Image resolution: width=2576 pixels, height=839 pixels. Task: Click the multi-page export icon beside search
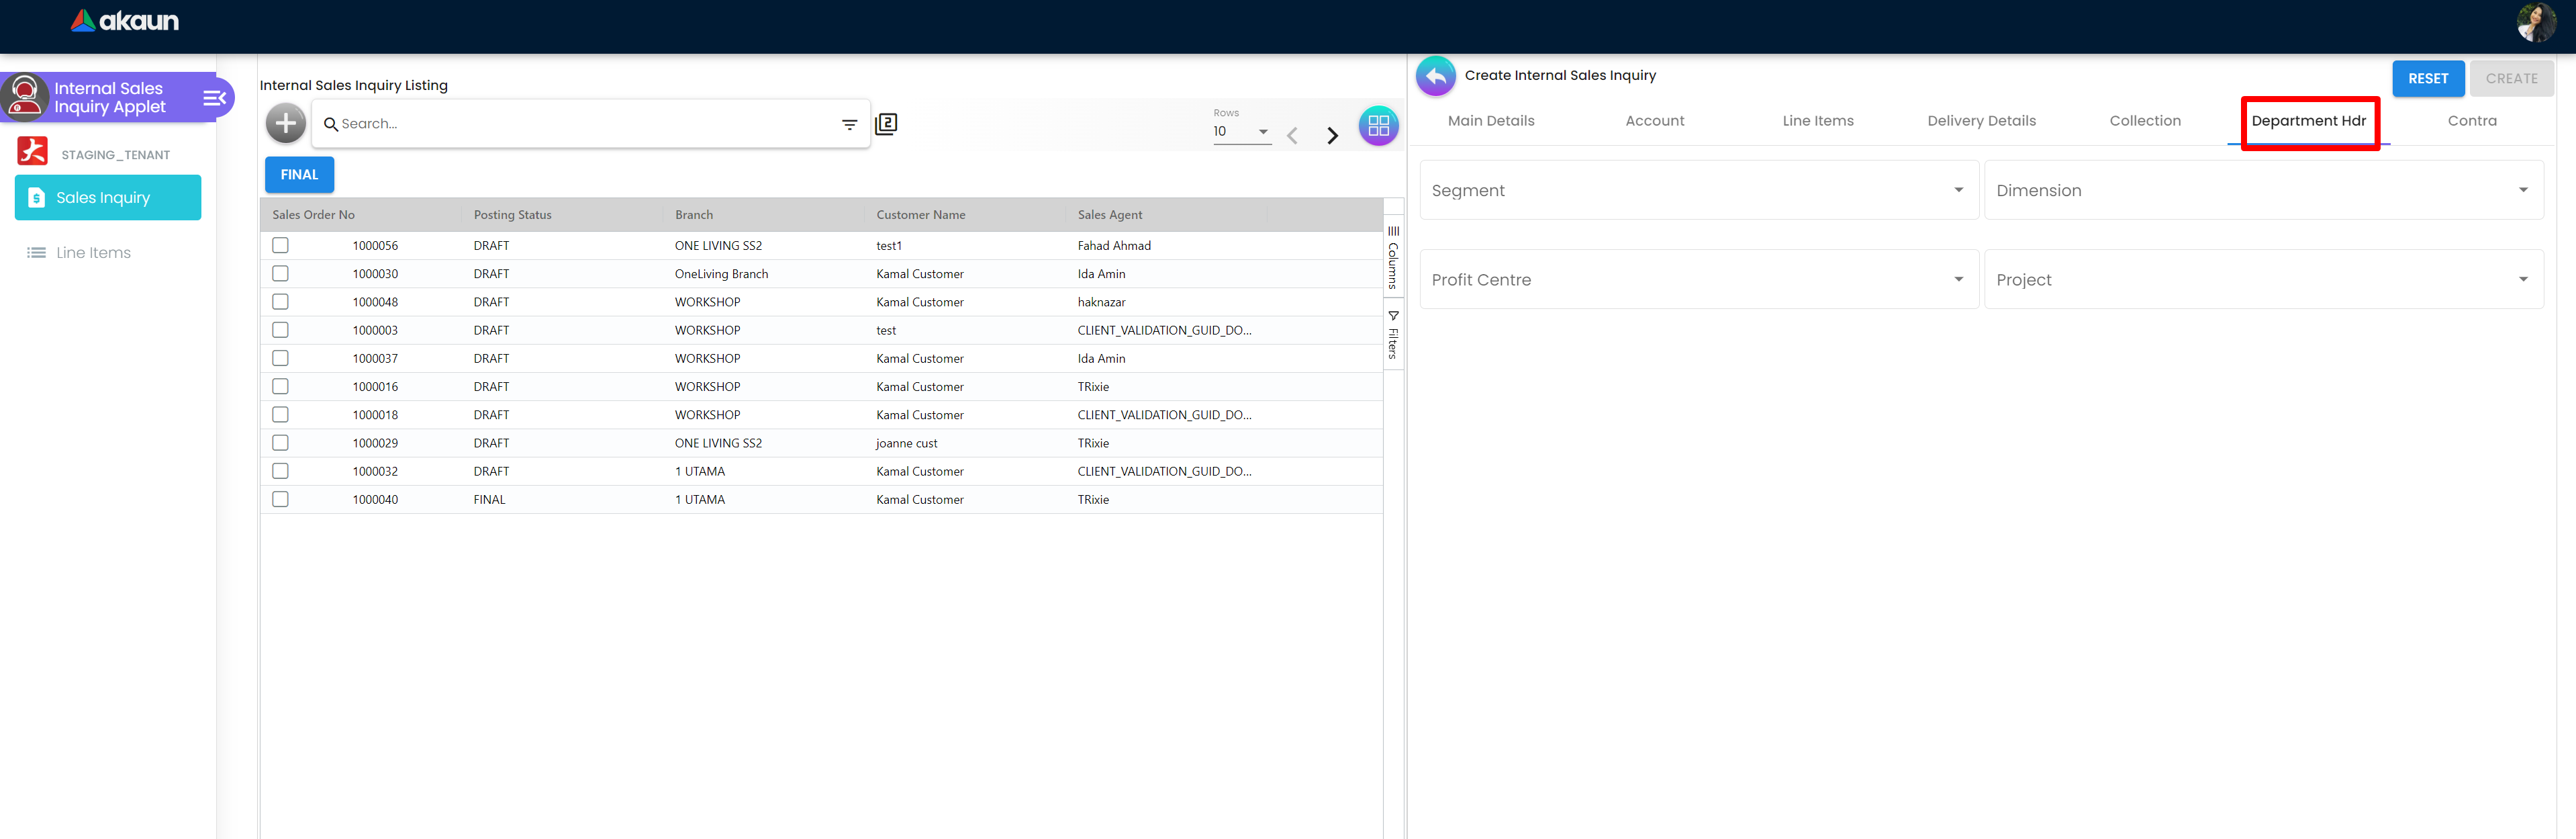(886, 124)
